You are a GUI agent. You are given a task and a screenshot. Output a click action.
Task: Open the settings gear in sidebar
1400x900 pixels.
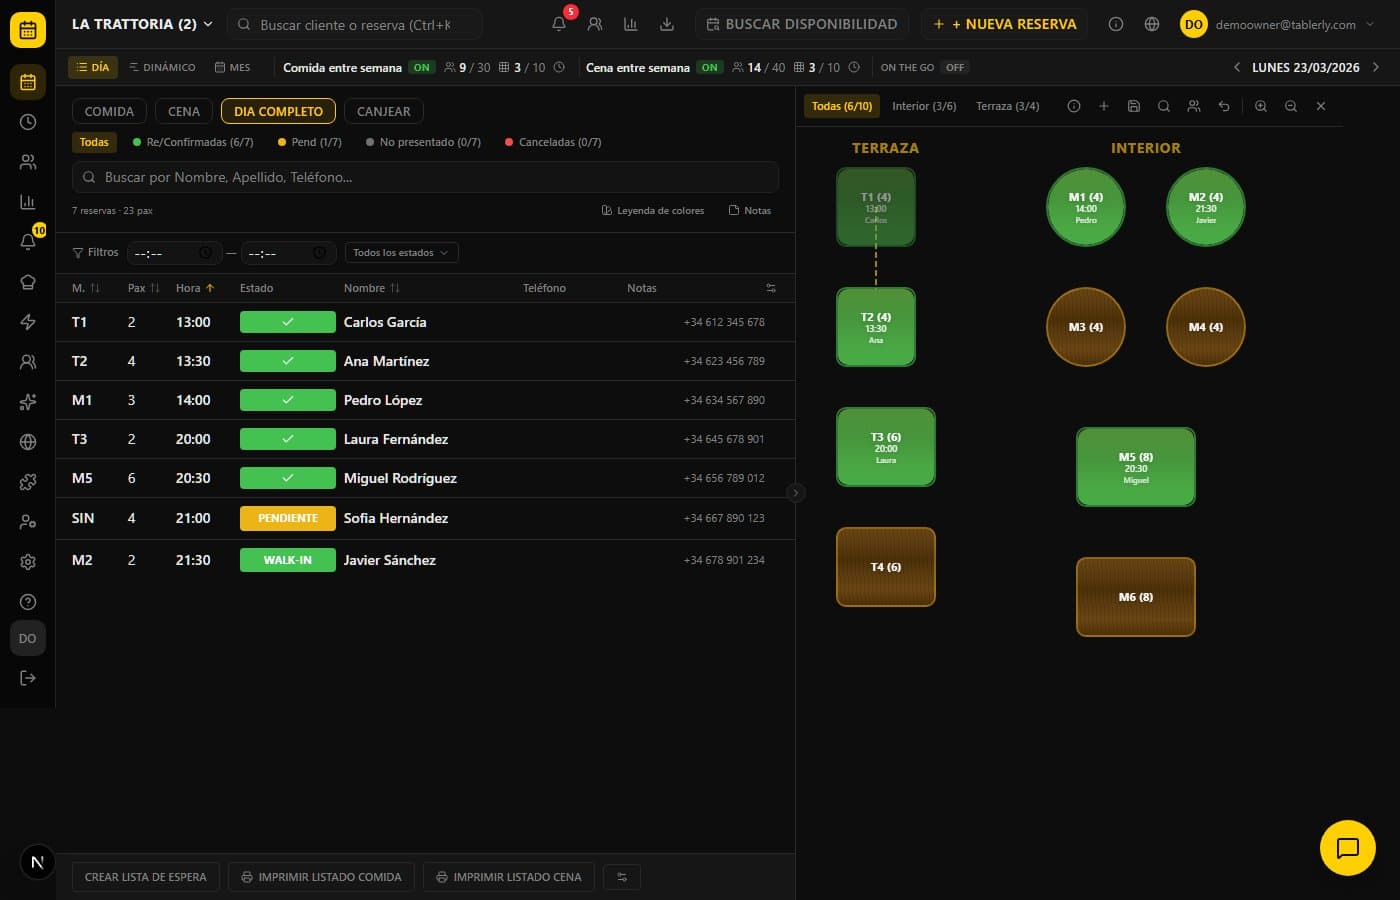28,562
